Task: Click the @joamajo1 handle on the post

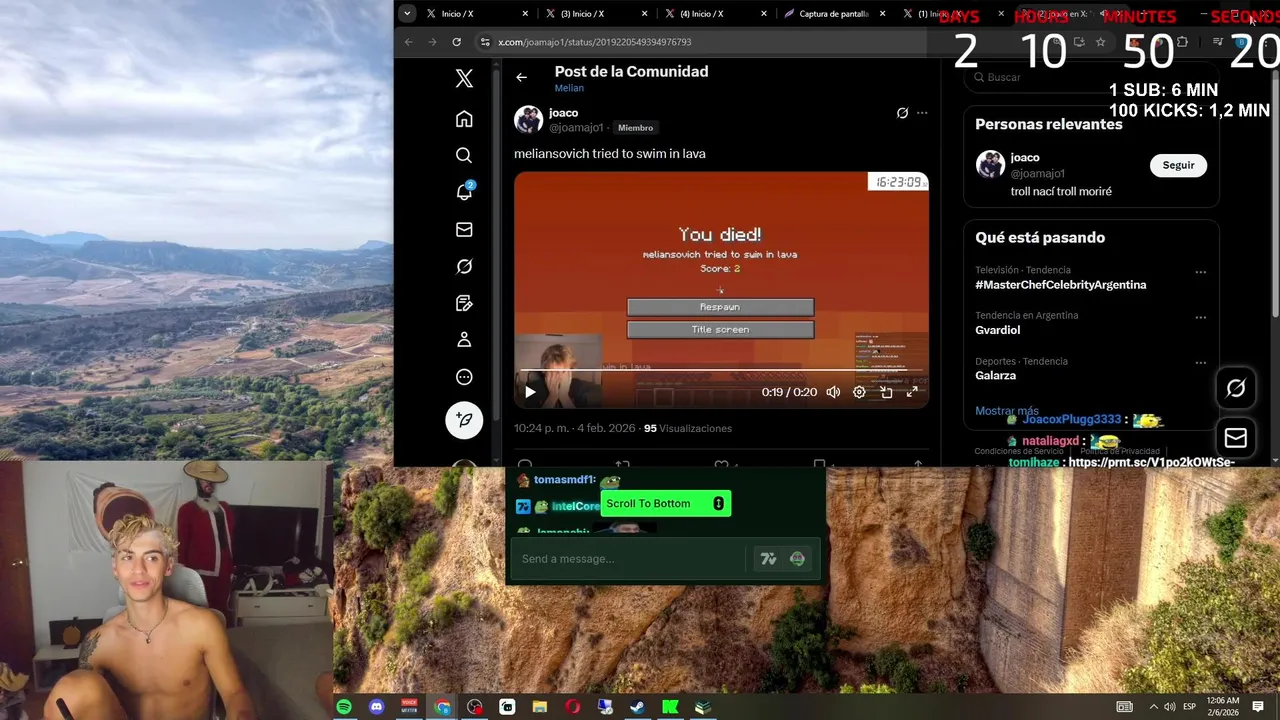Action: 576,128
